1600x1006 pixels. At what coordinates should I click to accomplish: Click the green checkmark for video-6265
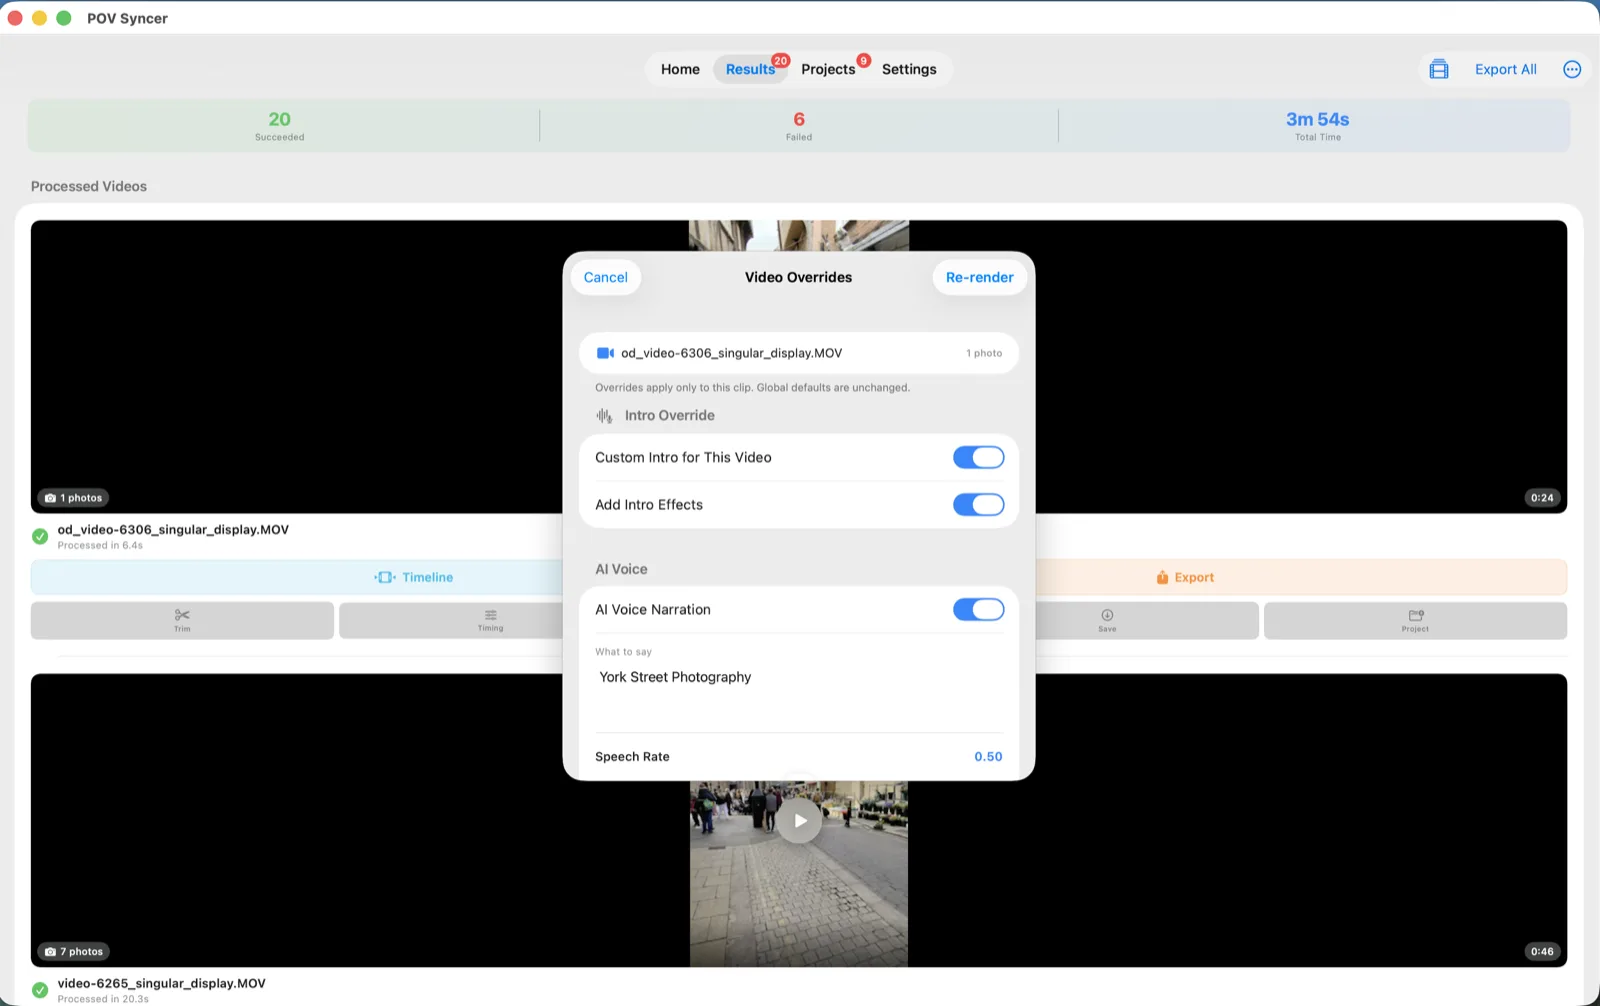40,990
